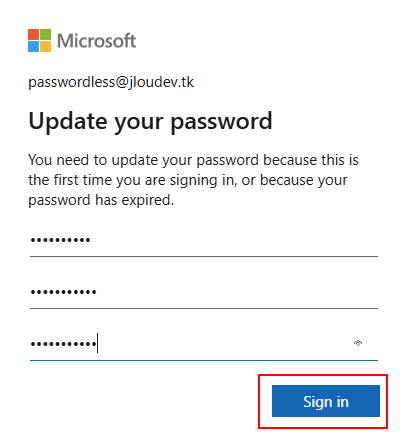This screenshot has width=408, height=441.
Task: Click the blue Sign in button
Action: coord(326,401)
